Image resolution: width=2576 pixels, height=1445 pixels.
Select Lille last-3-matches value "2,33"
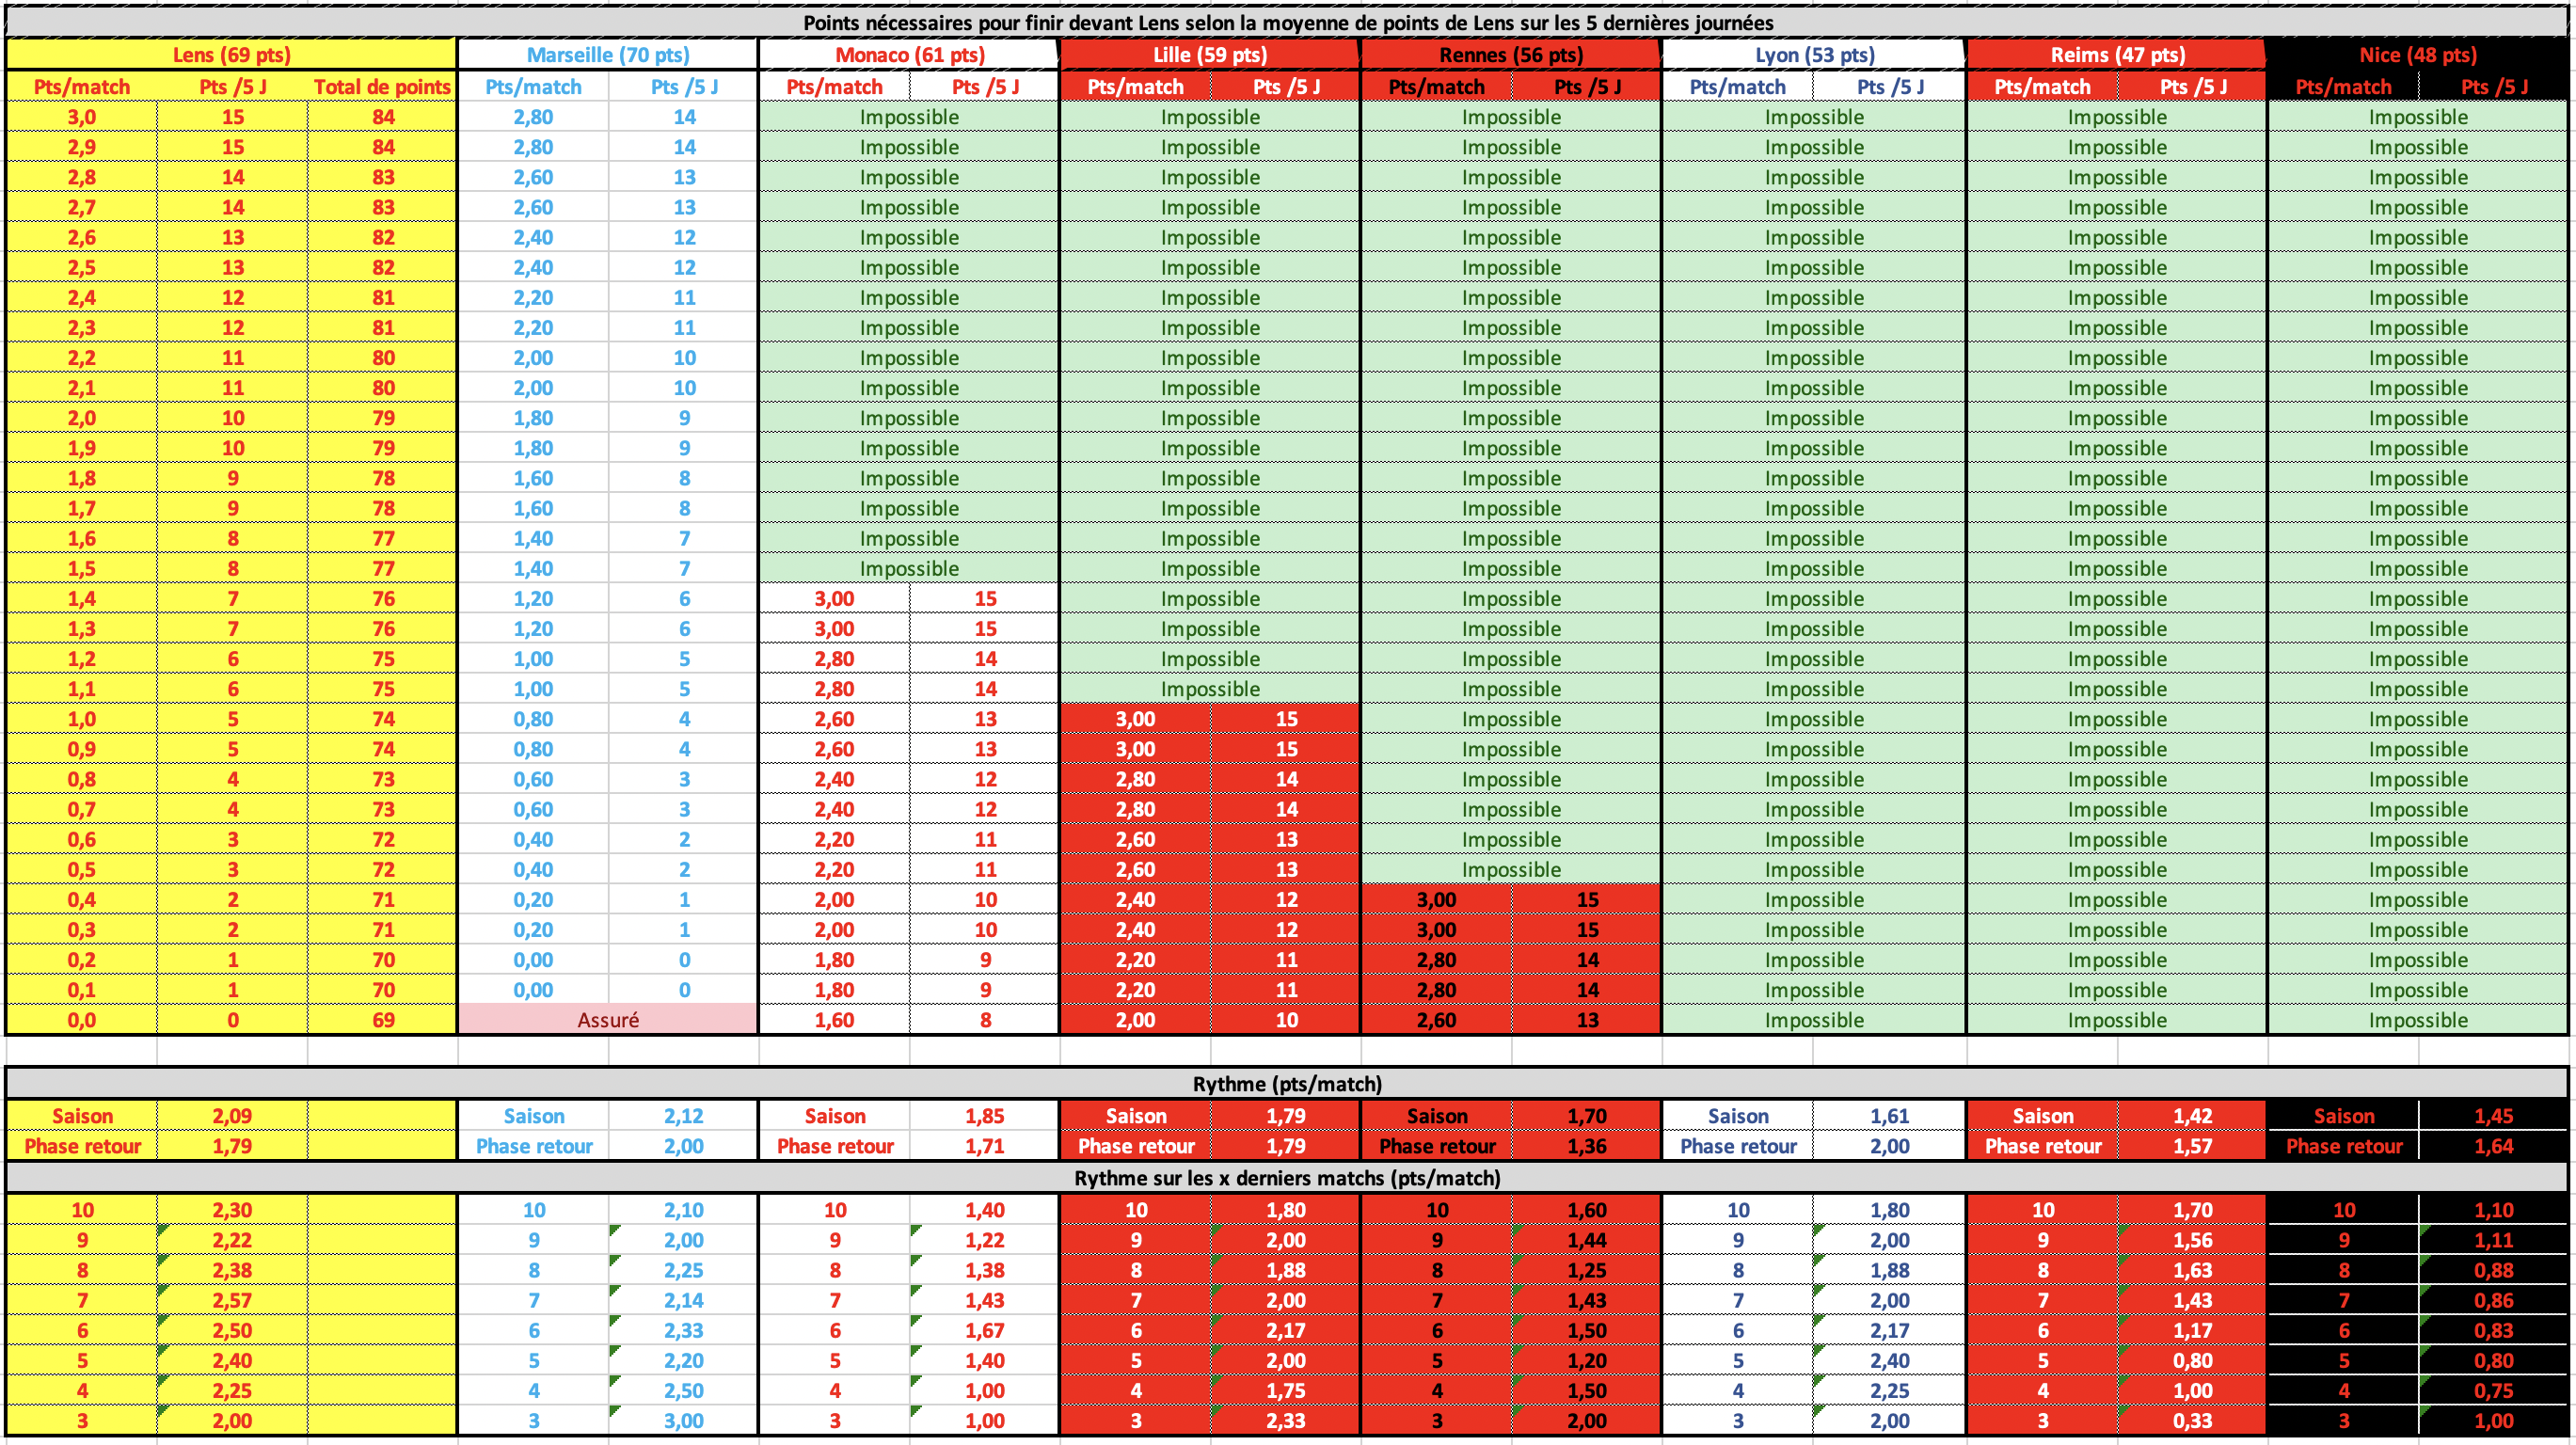1286,1421
